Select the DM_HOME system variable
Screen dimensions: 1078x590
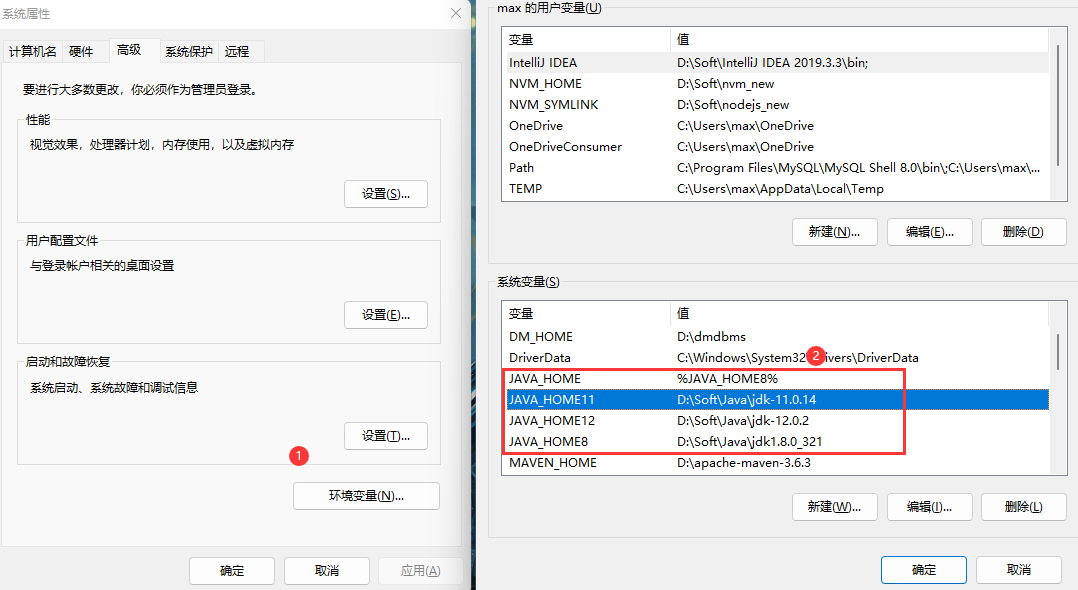(776, 337)
